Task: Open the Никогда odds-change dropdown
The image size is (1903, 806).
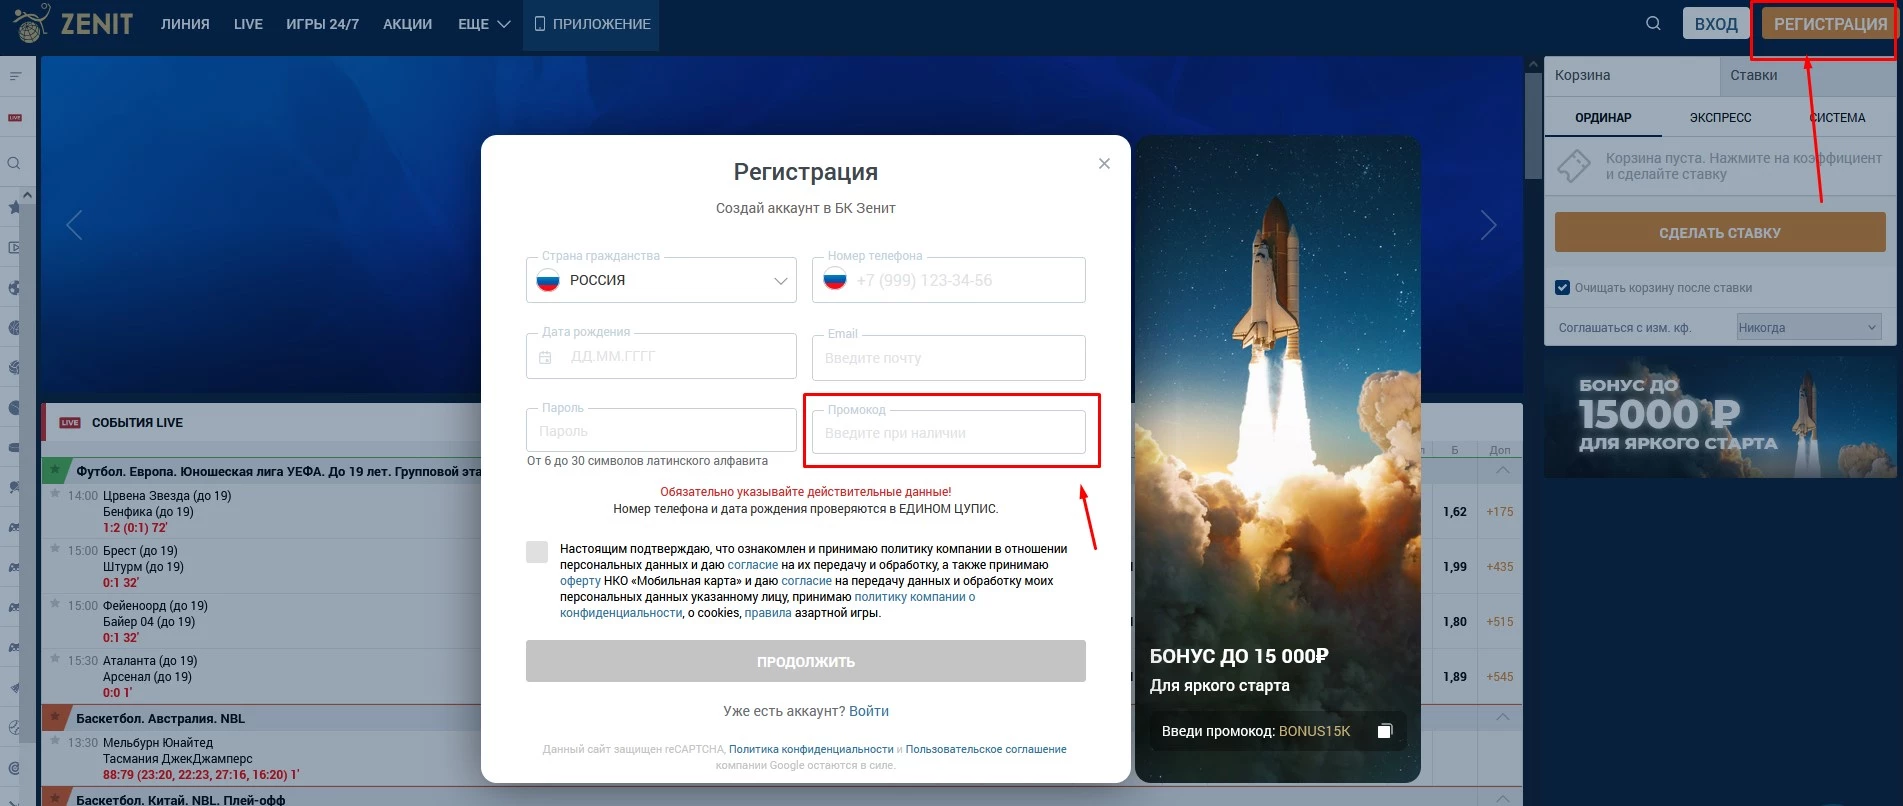Action: pos(1808,327)
